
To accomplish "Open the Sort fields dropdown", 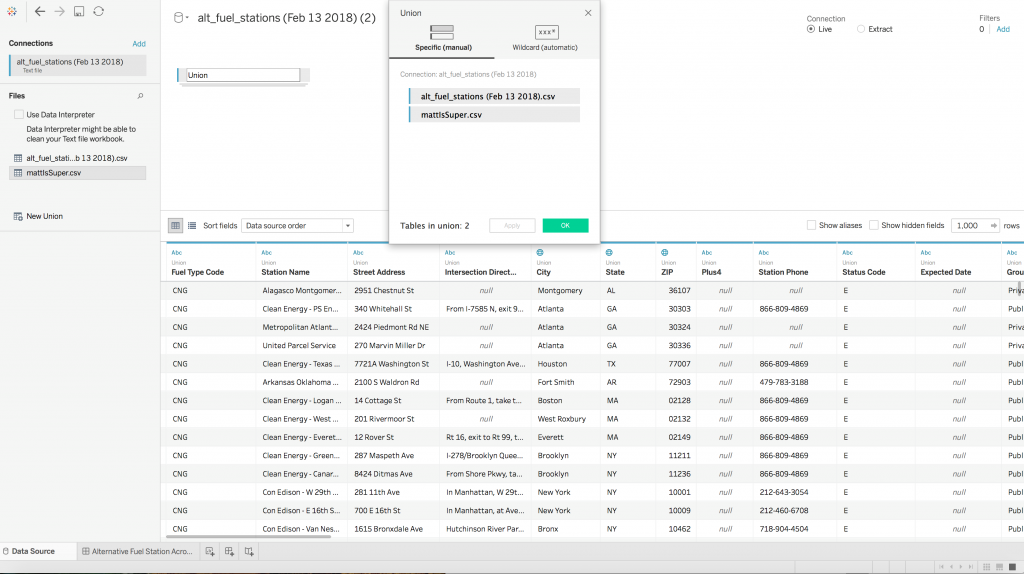I will [297, 225].
